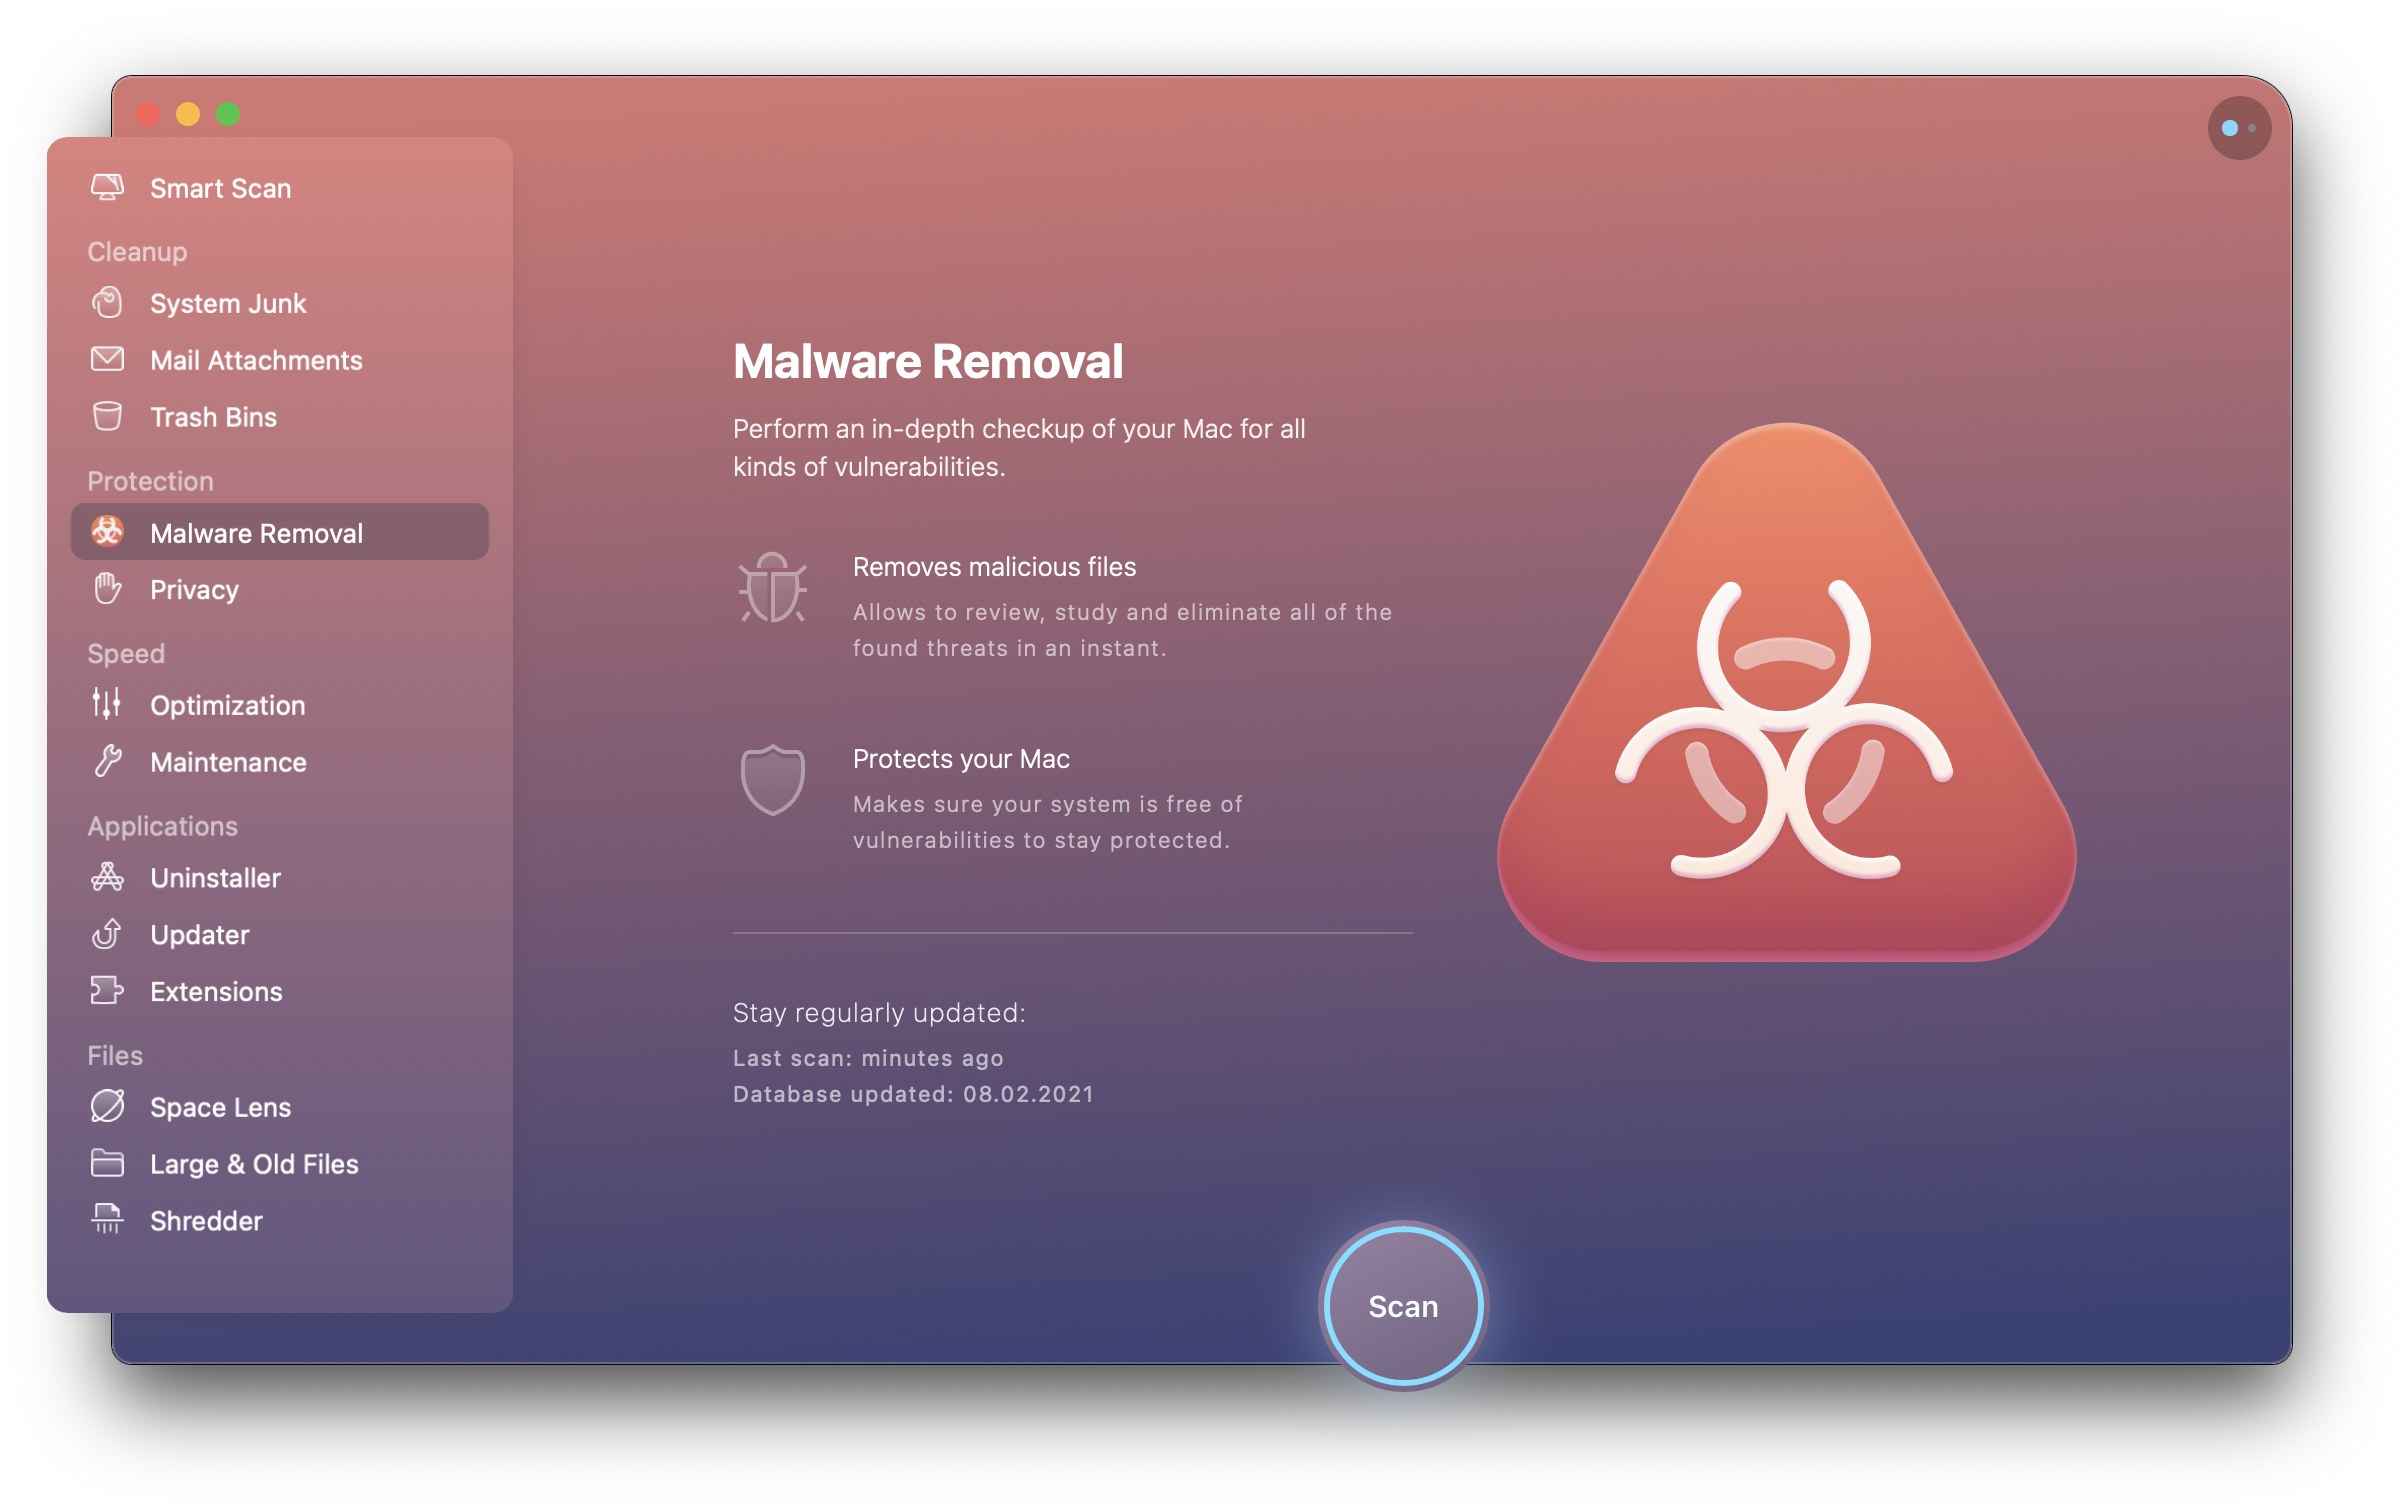Click the System Junk cleanup icon
Screen dimensions: 2404x1512
point(108,303)
